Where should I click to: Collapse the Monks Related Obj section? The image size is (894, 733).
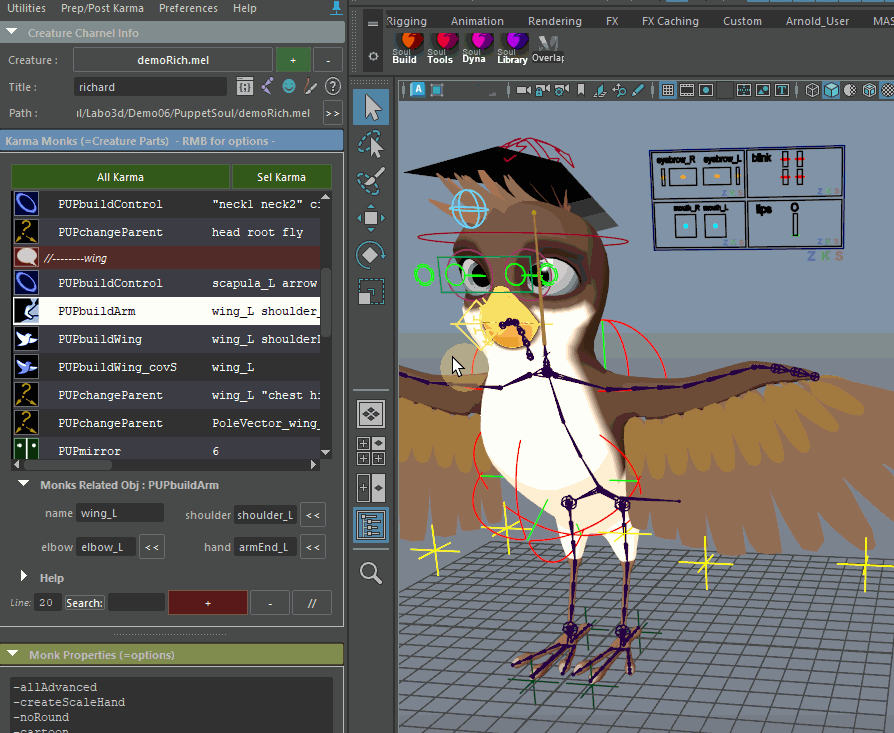[23, 484]
